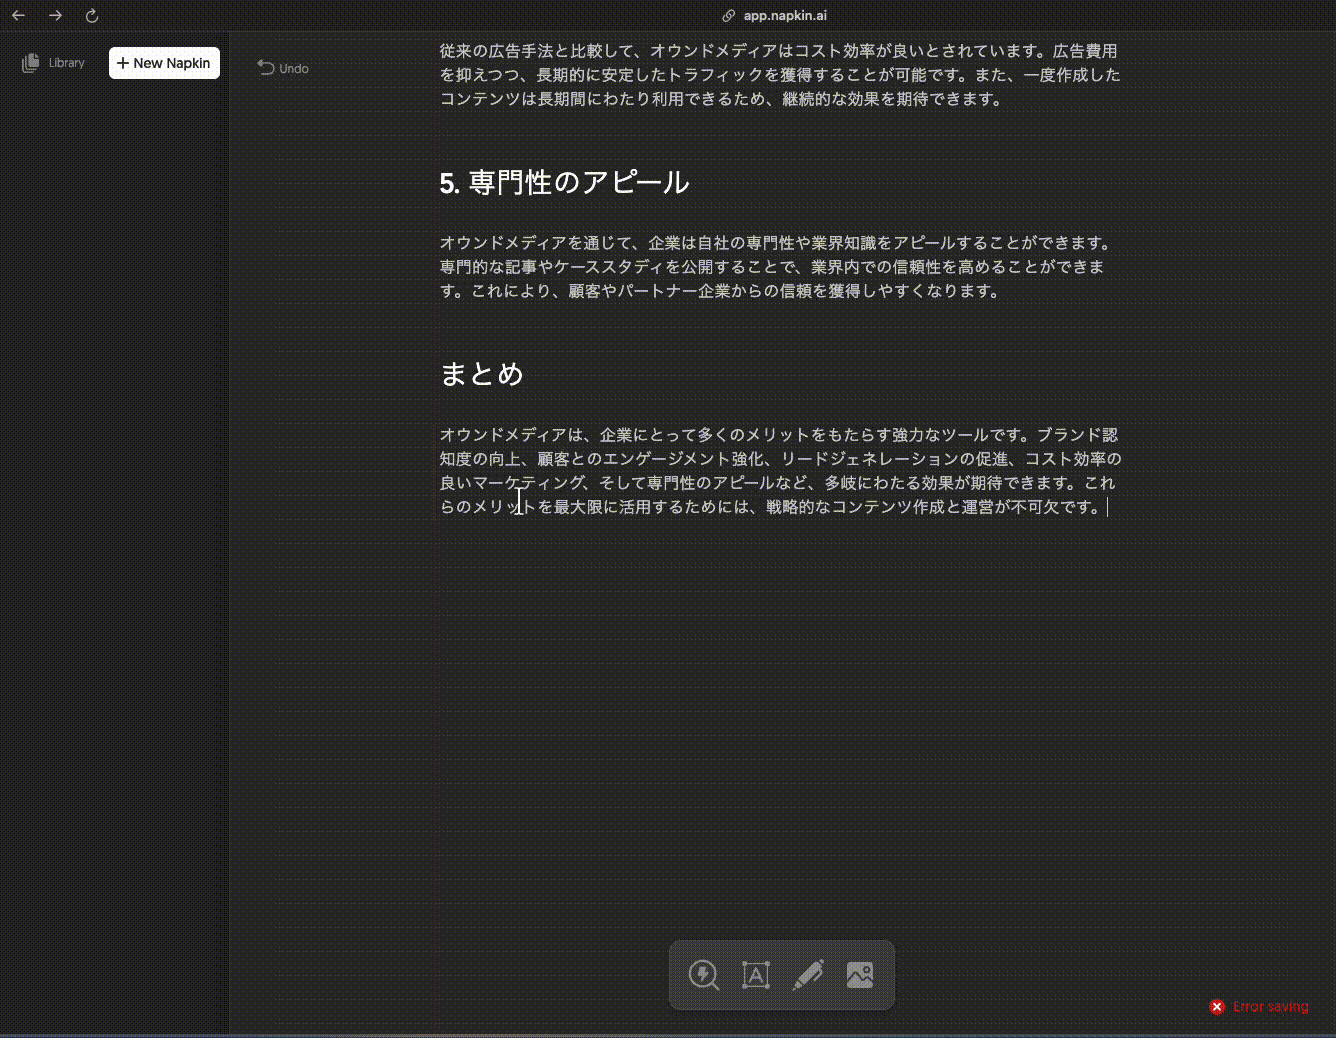This screenshot has height=1038, width=1336.
Task: Click line starting 良いマーケティング、そして
Action: pyautogui.click(x=778, y=483)
